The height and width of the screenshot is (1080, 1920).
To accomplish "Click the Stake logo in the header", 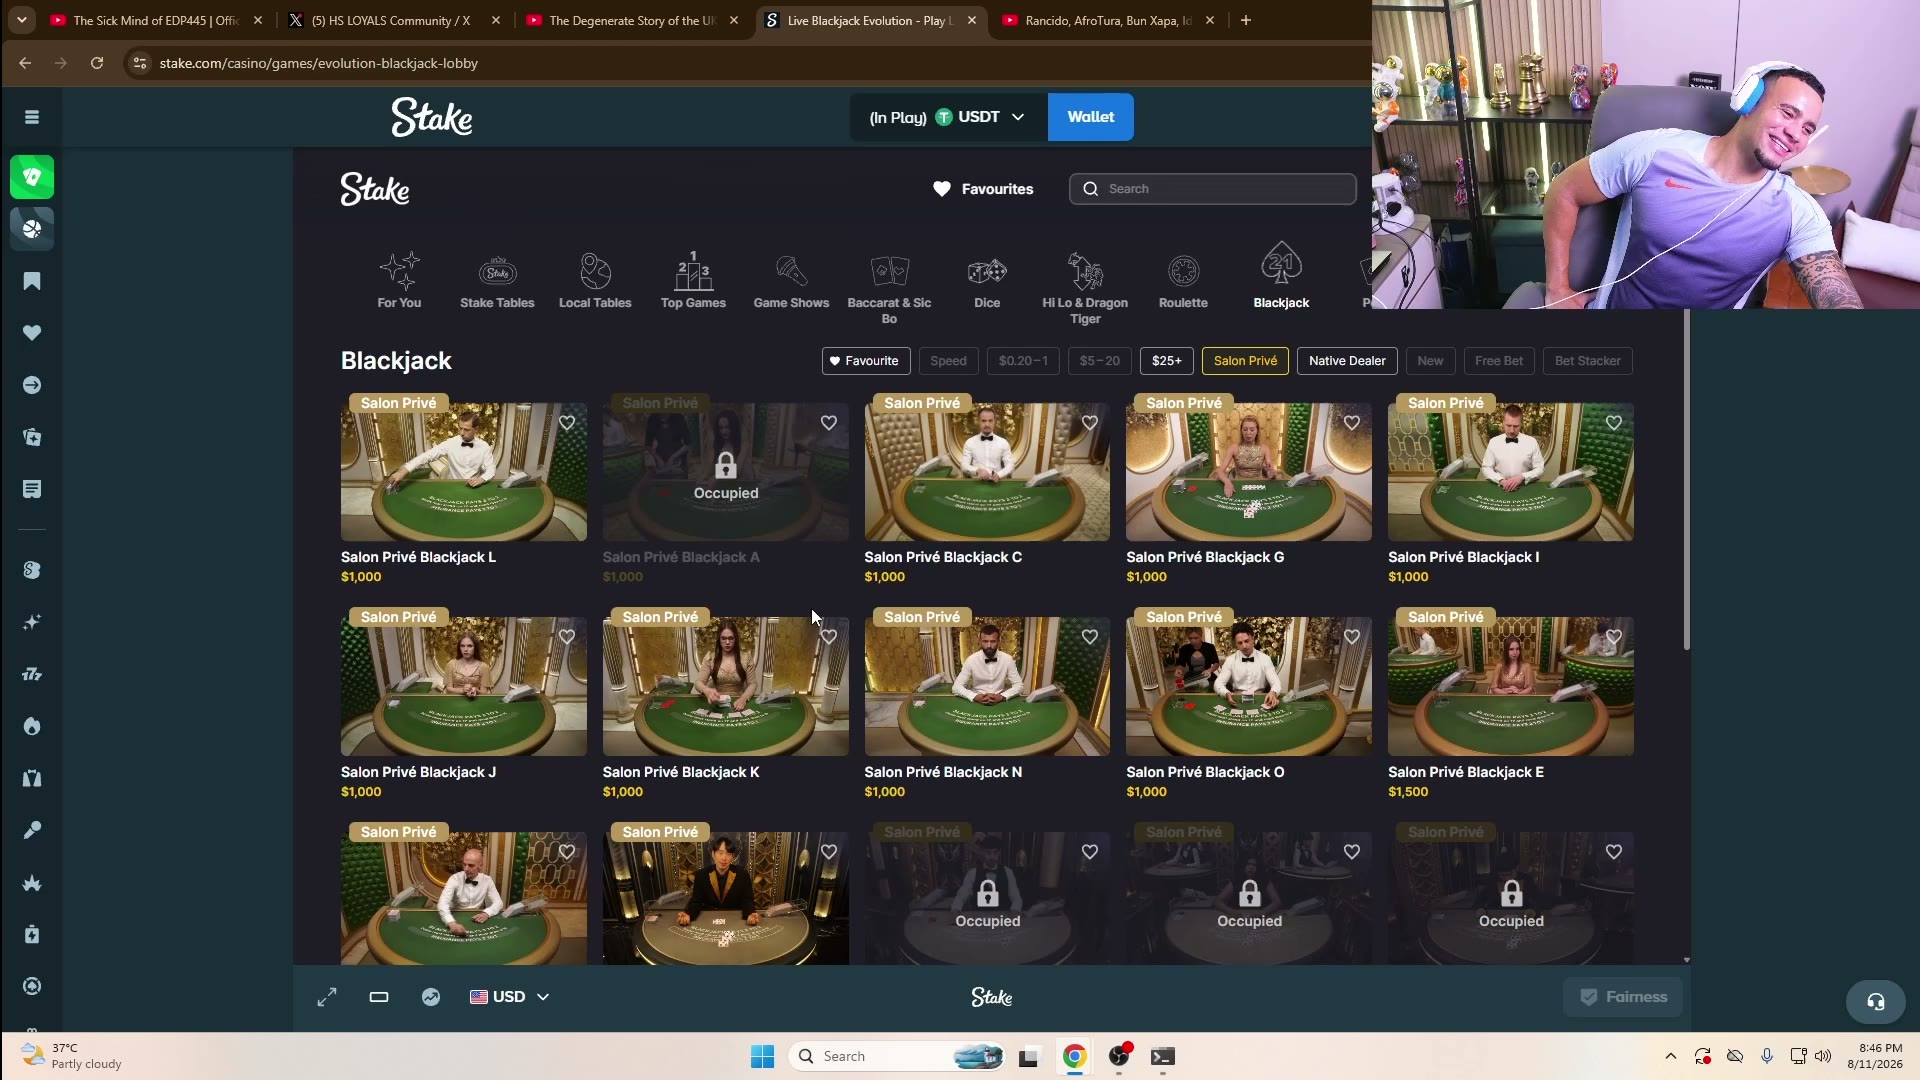I will point(432,117).
